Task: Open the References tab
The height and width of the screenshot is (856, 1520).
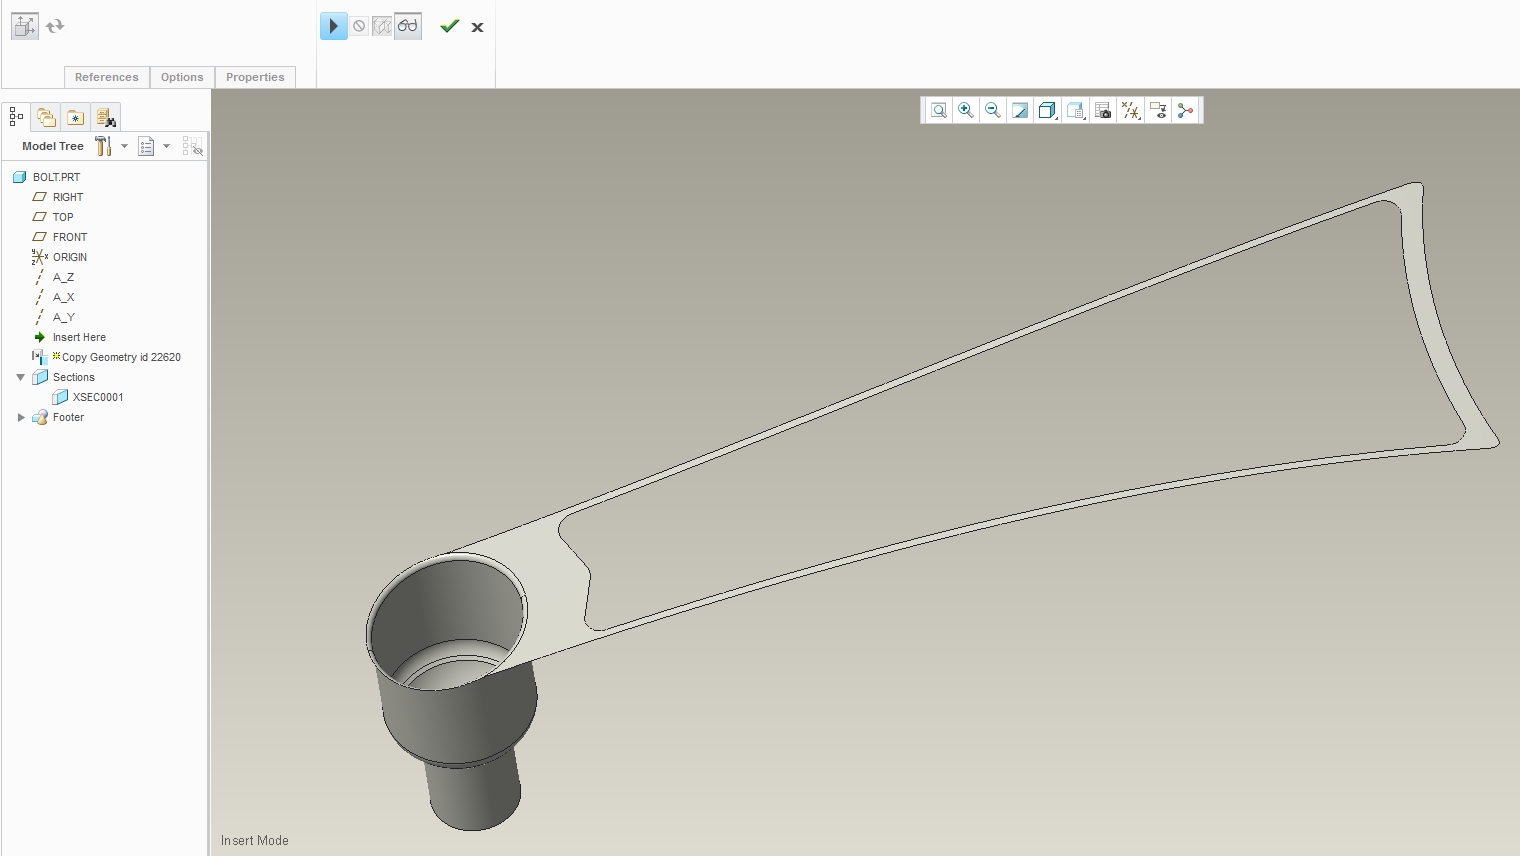Action: click(107, 77)
